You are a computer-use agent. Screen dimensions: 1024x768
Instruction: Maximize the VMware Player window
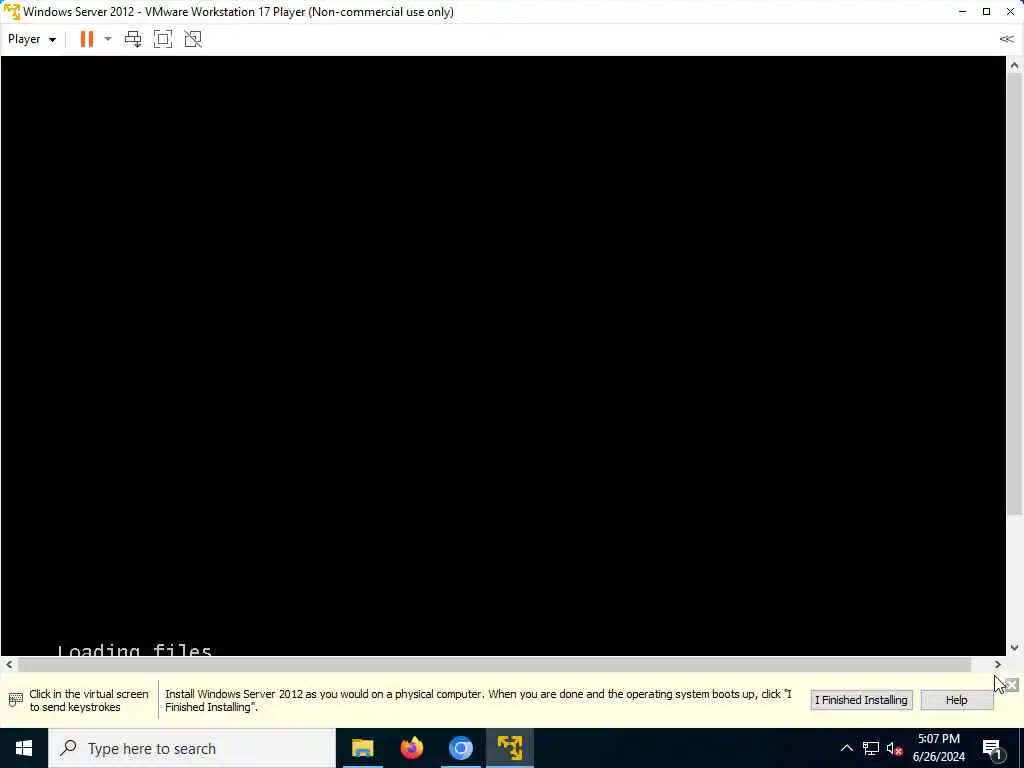(986, 12)
